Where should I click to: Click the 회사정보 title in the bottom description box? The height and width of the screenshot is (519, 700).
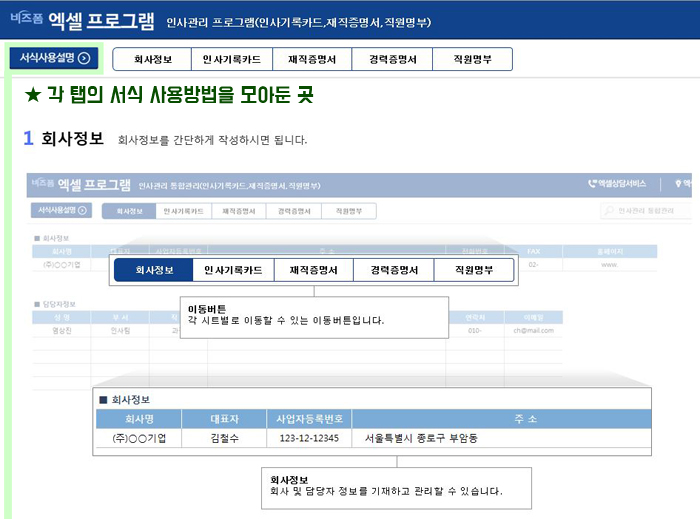[x=289, y=480]
